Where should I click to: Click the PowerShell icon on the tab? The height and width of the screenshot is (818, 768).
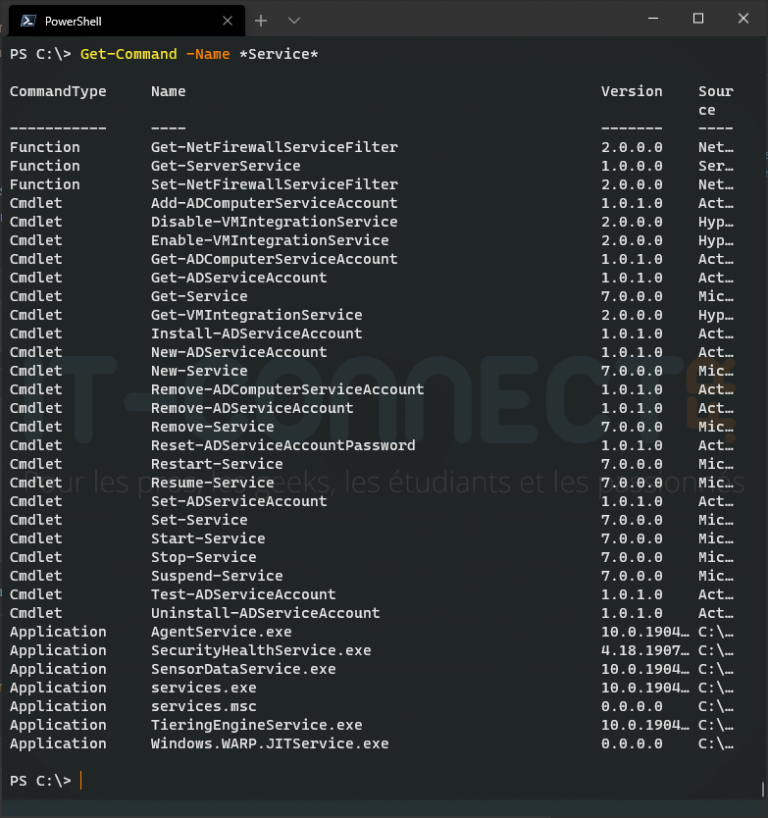pos(29,19)
